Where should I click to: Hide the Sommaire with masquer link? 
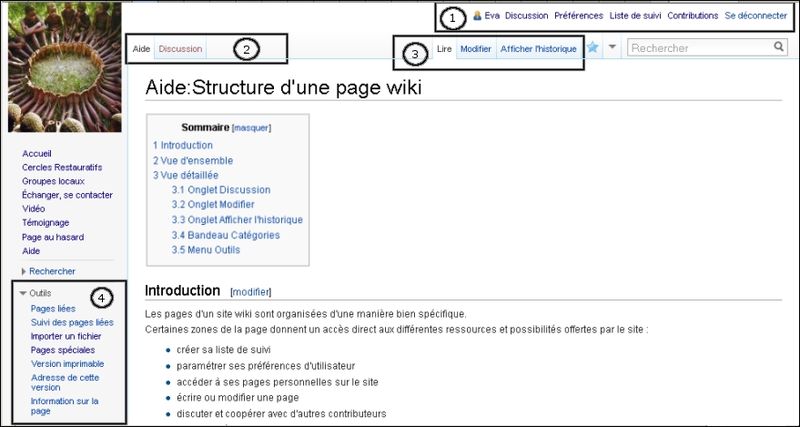coord(251,128)
